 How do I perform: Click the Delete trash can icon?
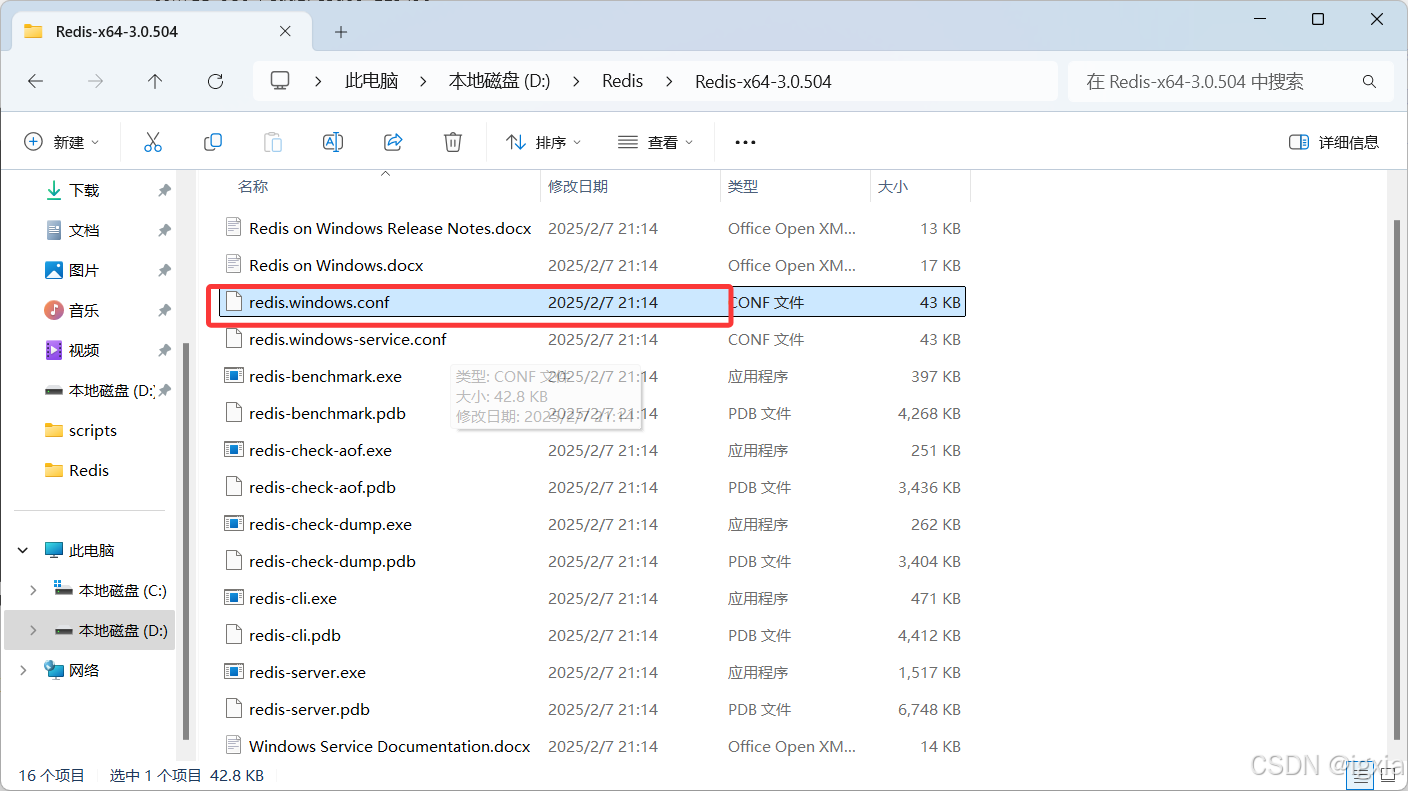tap(453, 142)
